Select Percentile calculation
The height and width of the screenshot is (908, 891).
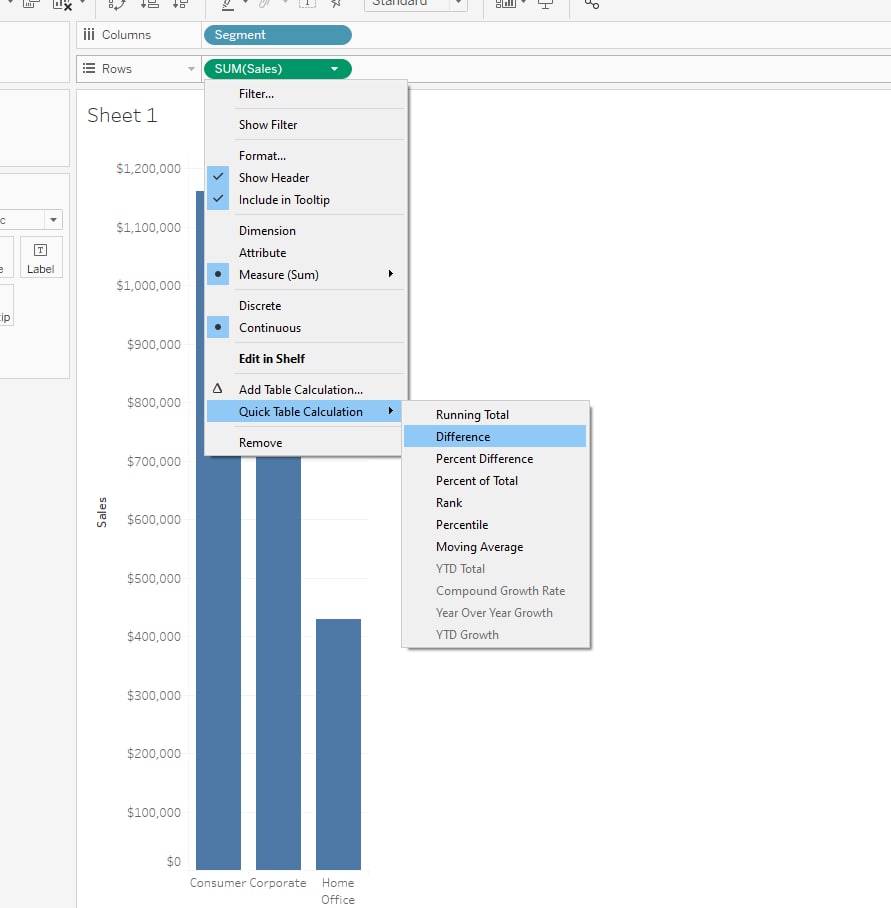[x=495, y=525]
